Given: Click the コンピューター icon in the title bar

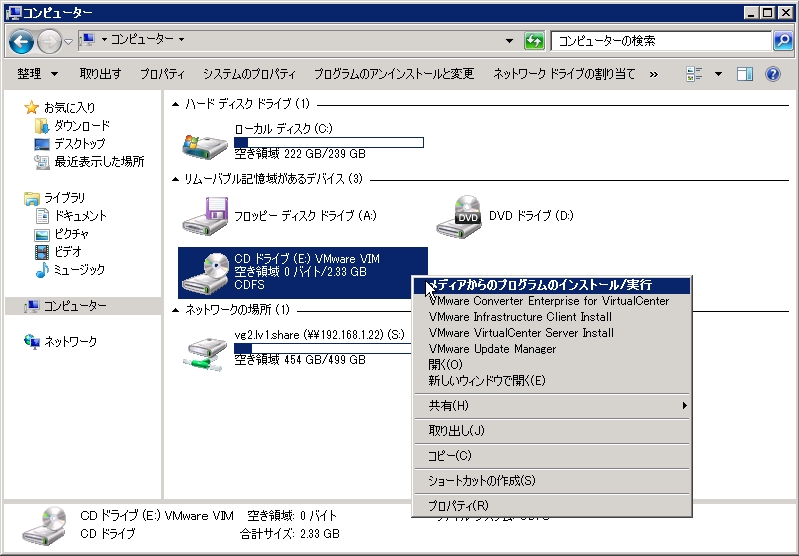Looking at the screenshot, I should click(x=13, y=12).
